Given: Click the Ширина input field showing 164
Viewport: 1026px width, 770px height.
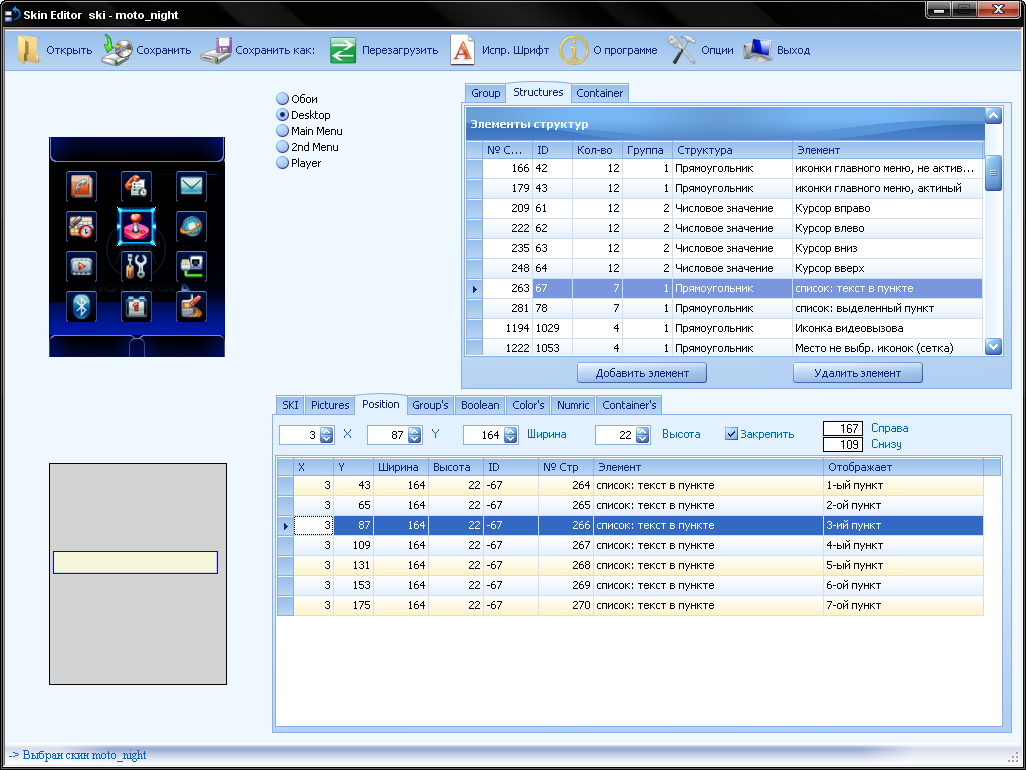Looking at the screenshot, I should pos(484,435).
